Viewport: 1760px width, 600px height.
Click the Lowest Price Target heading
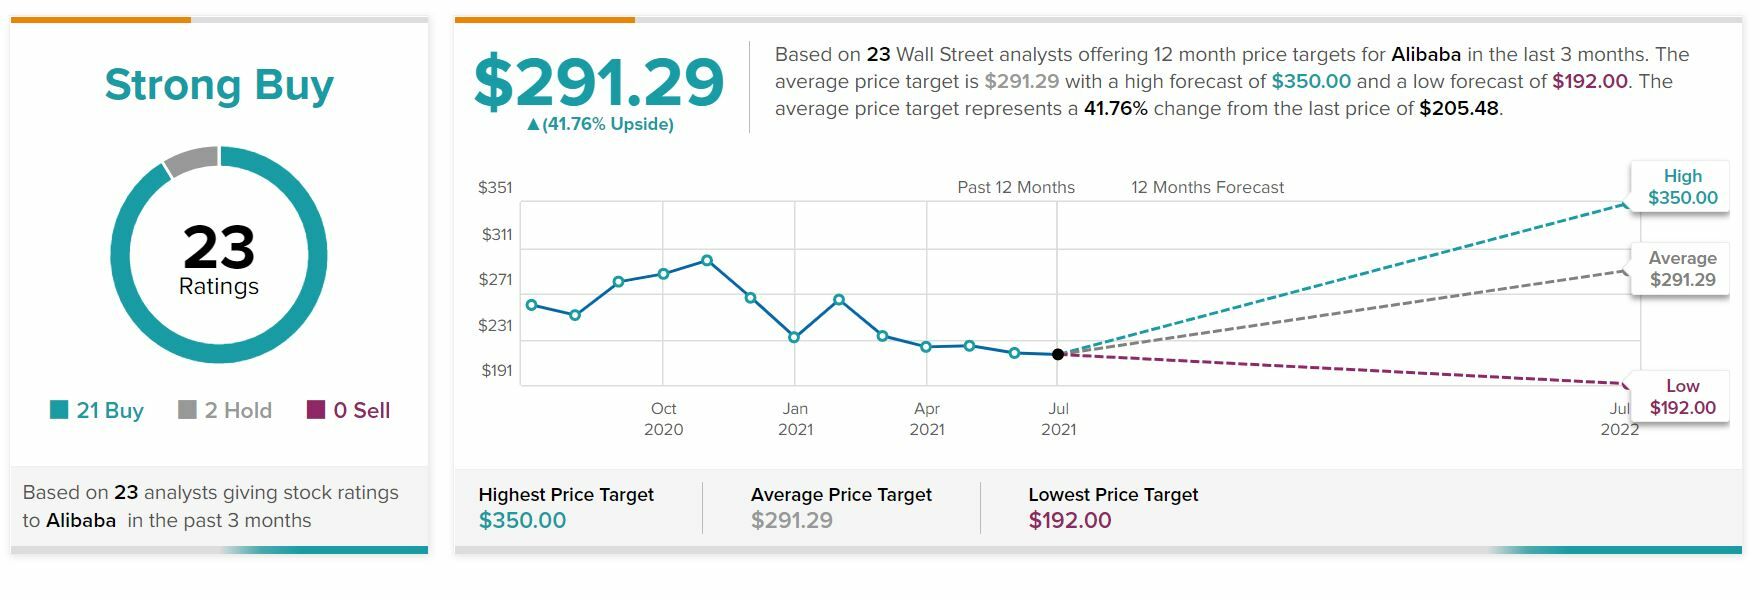point(1113,494)
